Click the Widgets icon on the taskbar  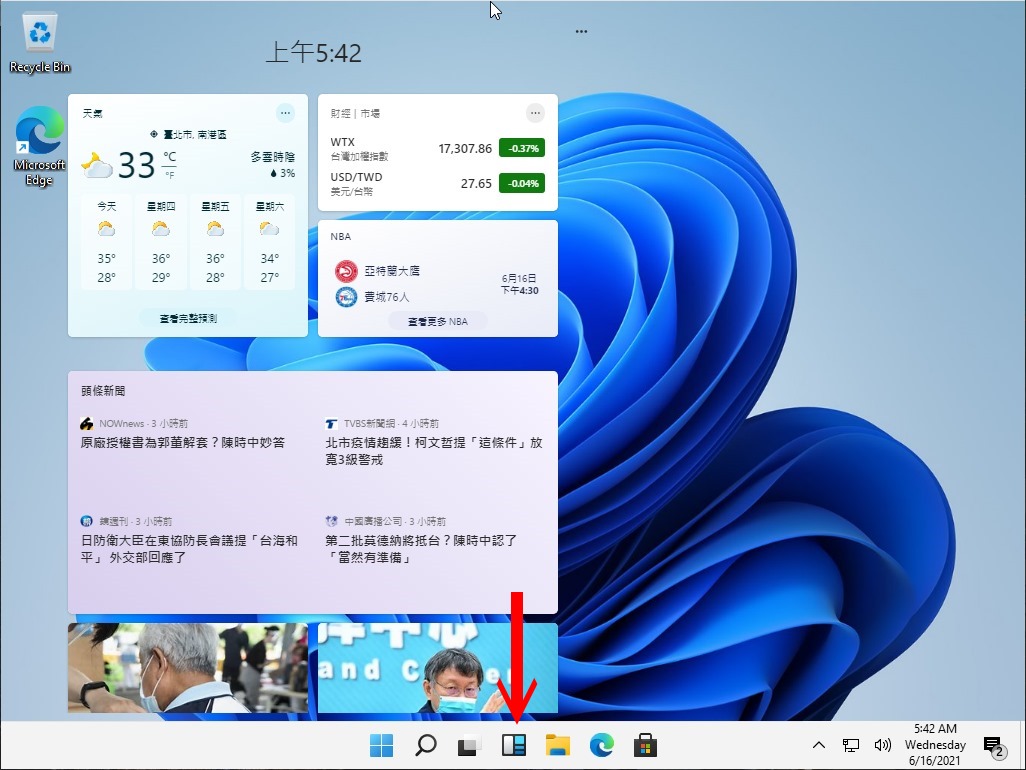[513, 744]
